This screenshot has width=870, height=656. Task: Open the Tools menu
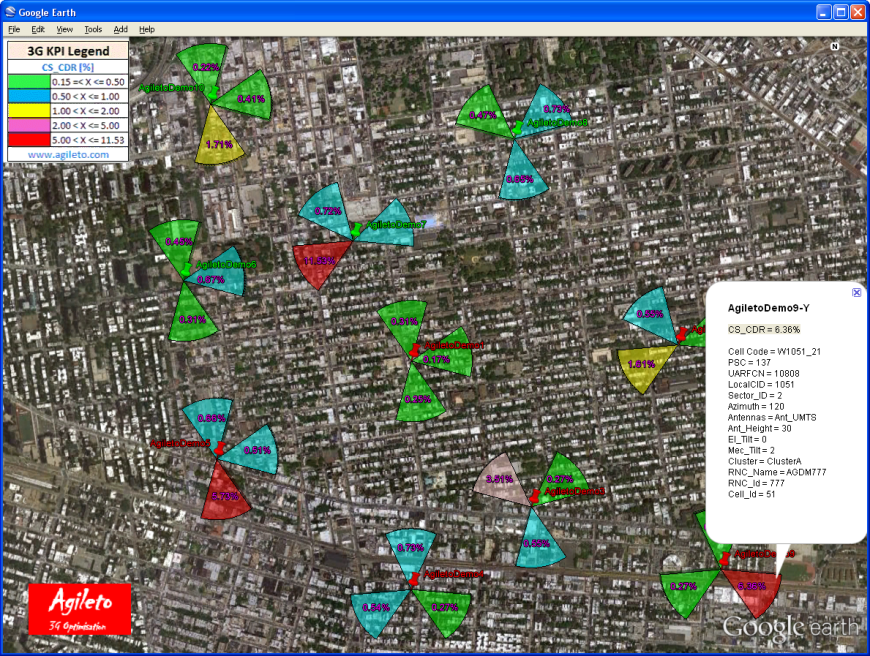point(93,30)
